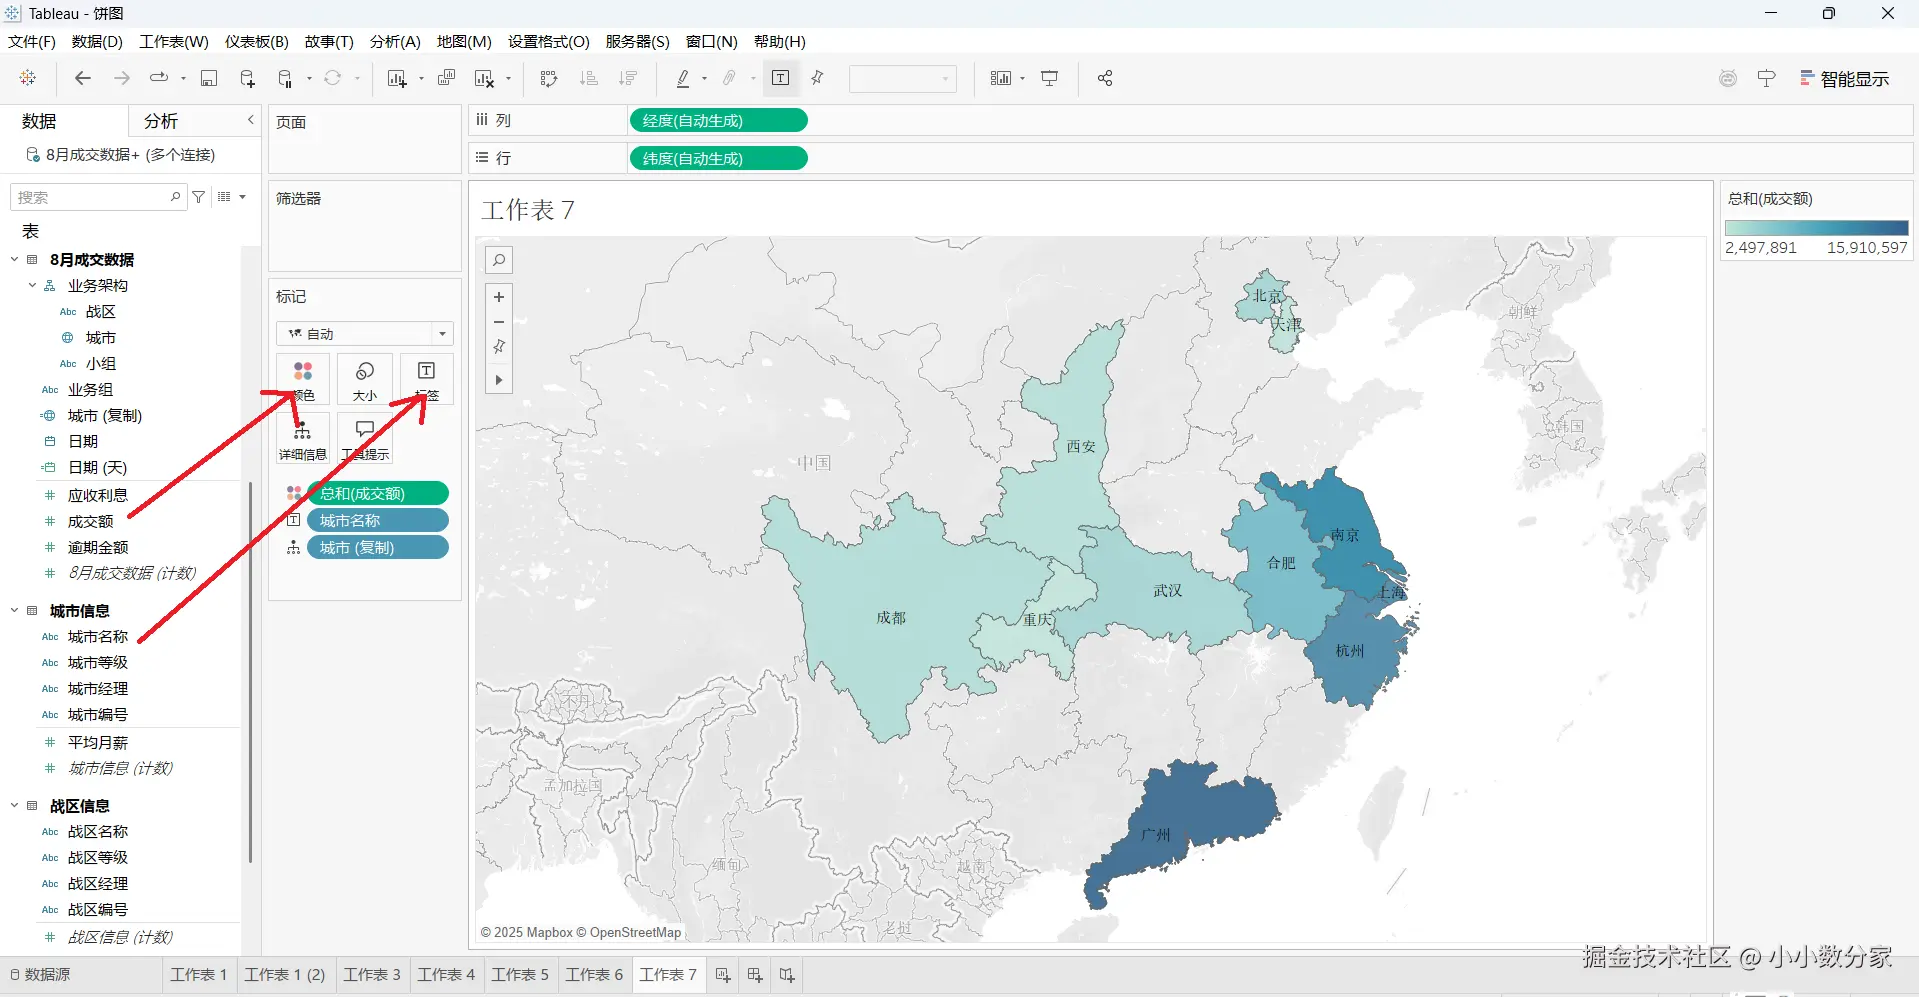Add a new worksheet from bottom tab bar

pyautogui.click(x=723, y=975)
